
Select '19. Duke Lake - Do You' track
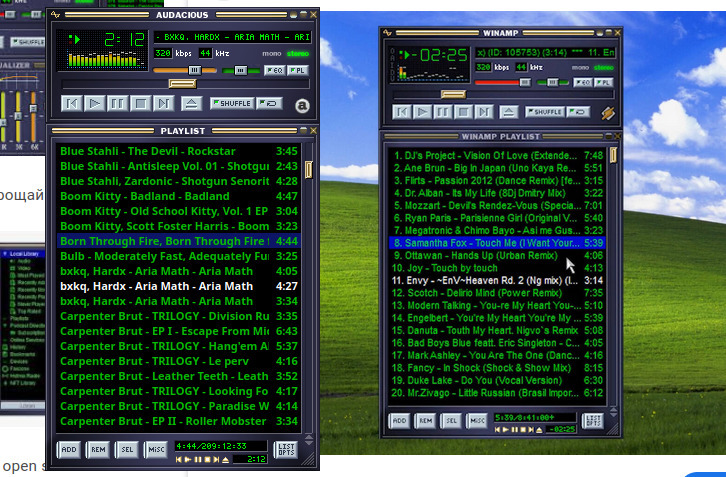pyautogui.click(x=497, y=381)
